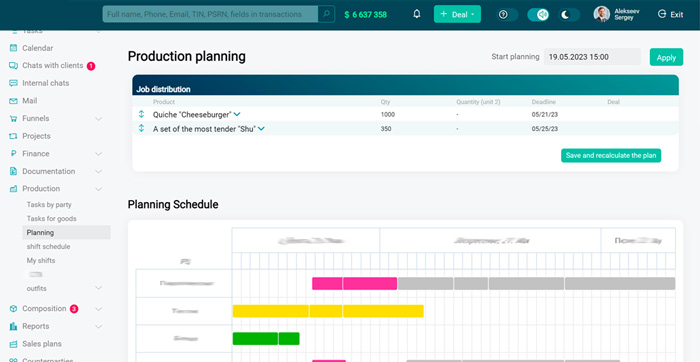Image resolution: width=700 pixels, height=362 pixels.
Task: Click the user avatar of Alekseev Sergey
Action: tap(601, 14)
